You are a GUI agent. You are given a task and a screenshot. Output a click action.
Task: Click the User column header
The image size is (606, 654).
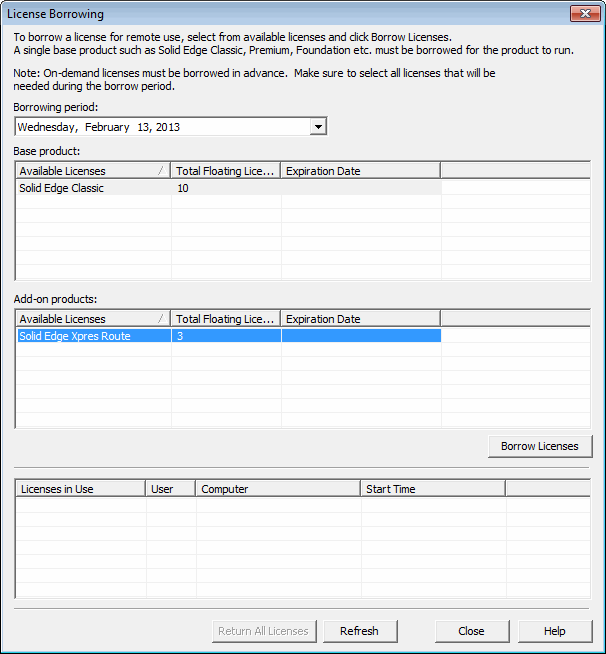click(x=171, y=489)
